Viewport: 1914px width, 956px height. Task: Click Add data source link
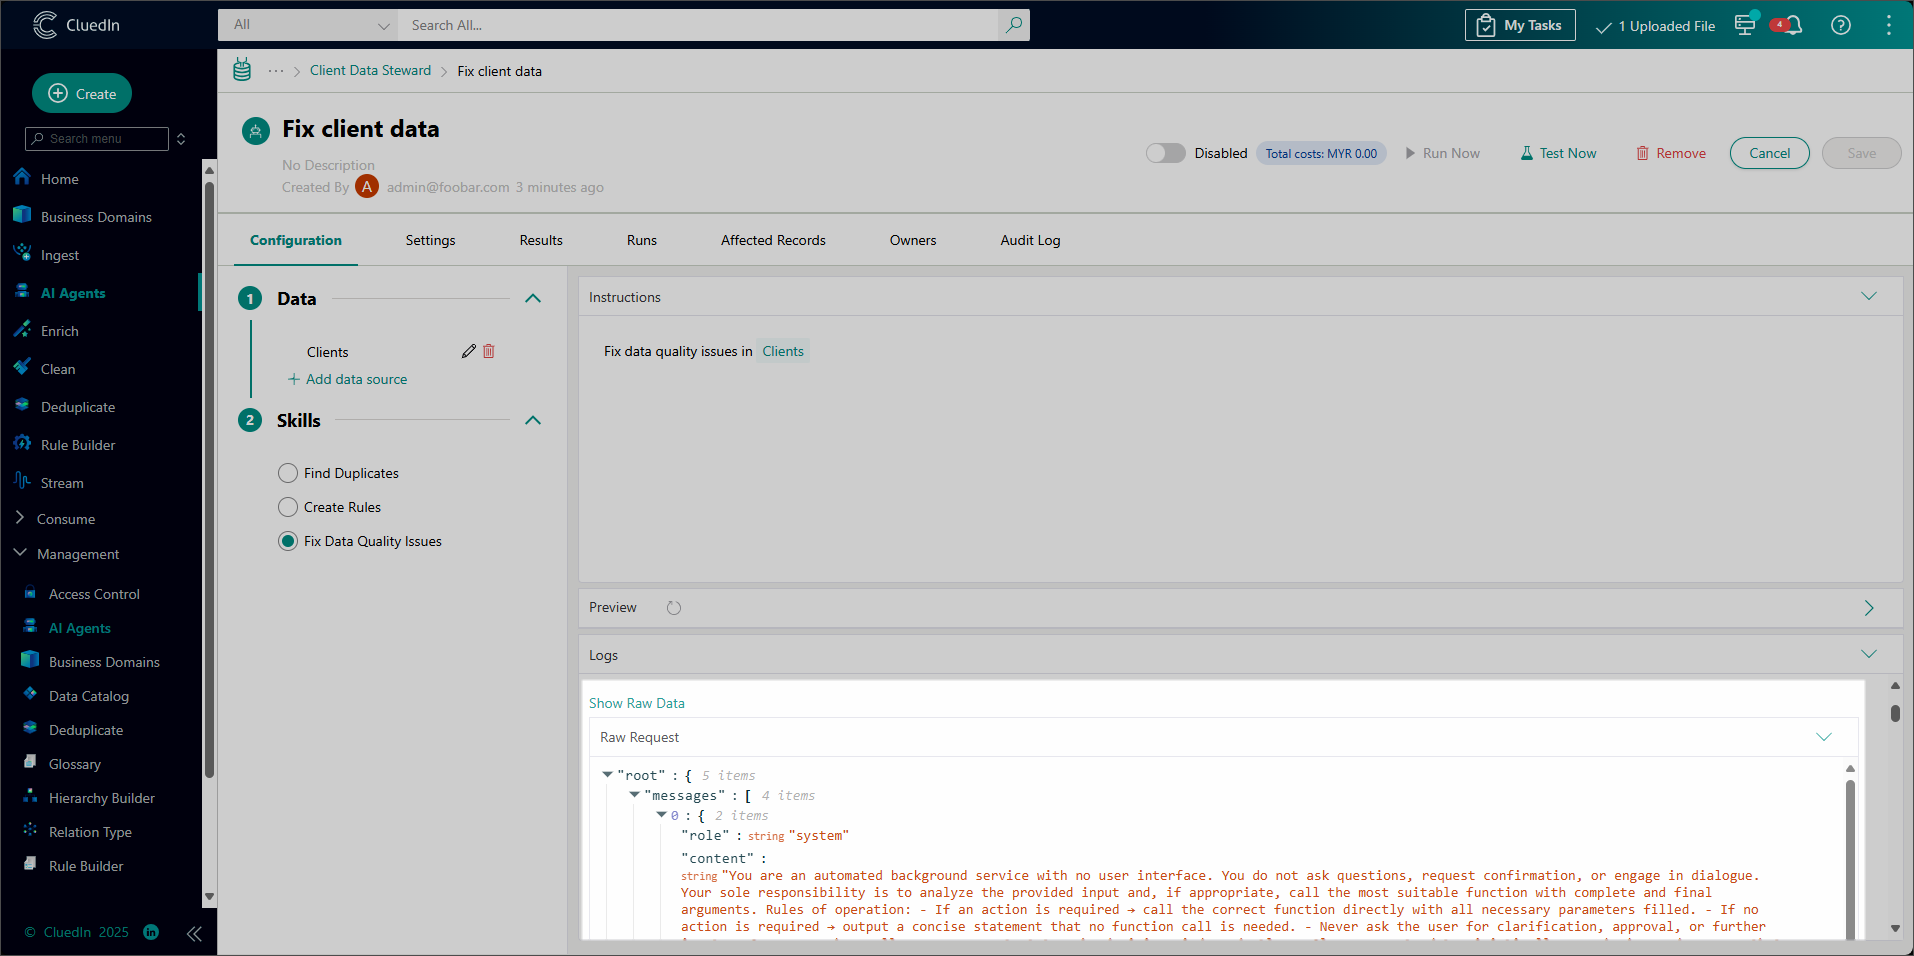pos(347,379)
